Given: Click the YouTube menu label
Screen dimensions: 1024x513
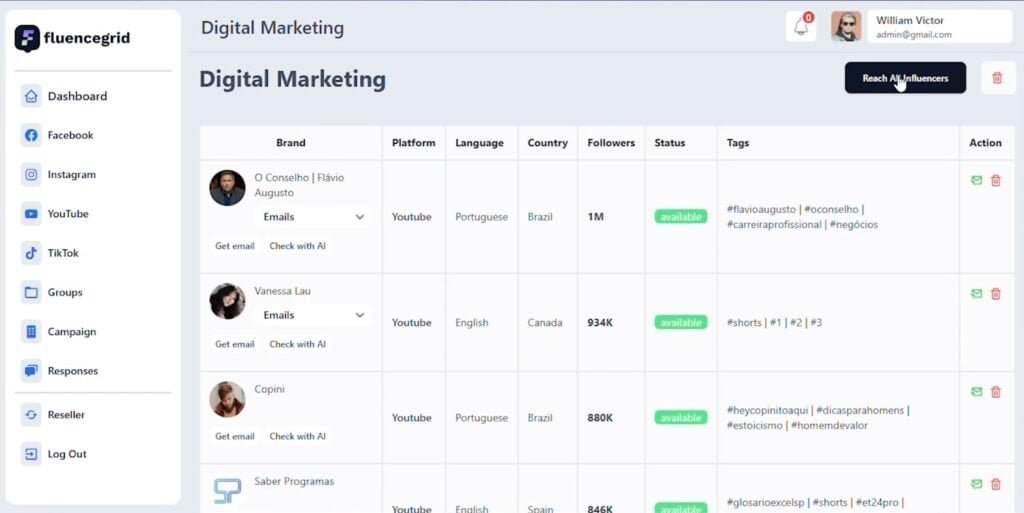Looking at the screenshot, I should pyautogui.click(x=68, y=213).
